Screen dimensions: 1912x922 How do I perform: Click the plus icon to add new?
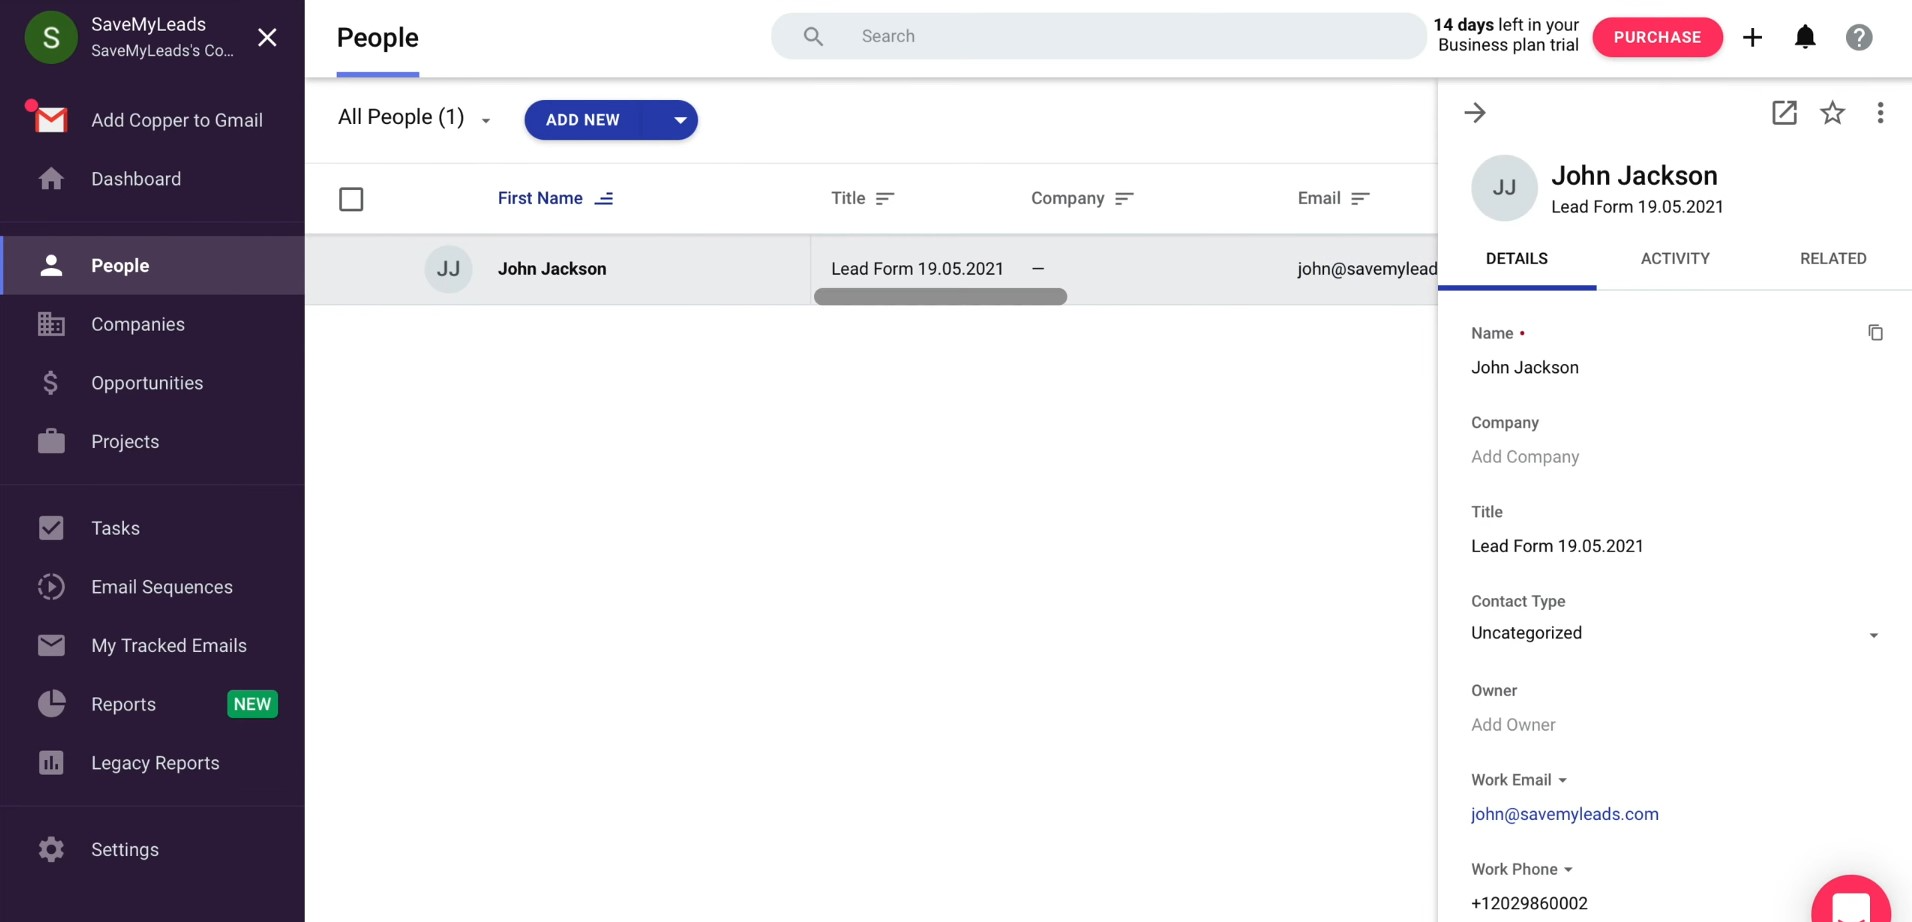point(1752,37)
